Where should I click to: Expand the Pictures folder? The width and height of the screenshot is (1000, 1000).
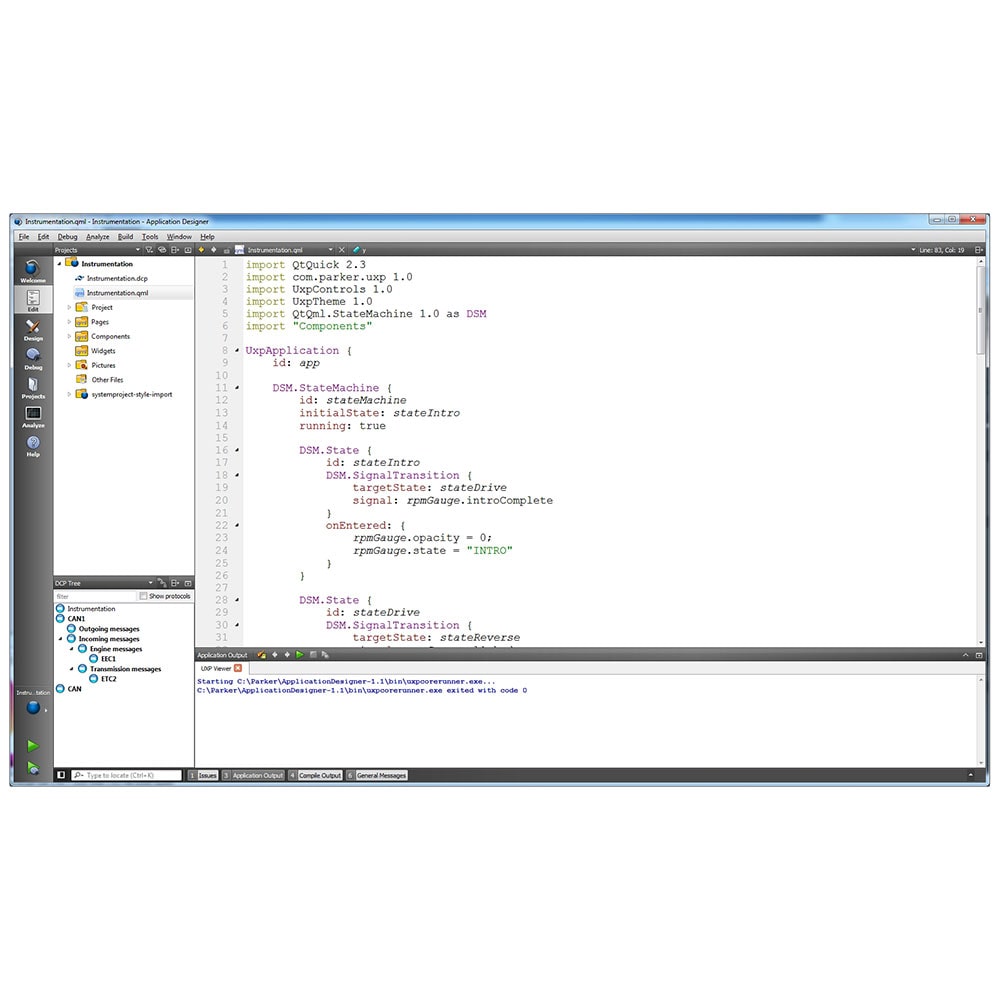coord(69,365)
